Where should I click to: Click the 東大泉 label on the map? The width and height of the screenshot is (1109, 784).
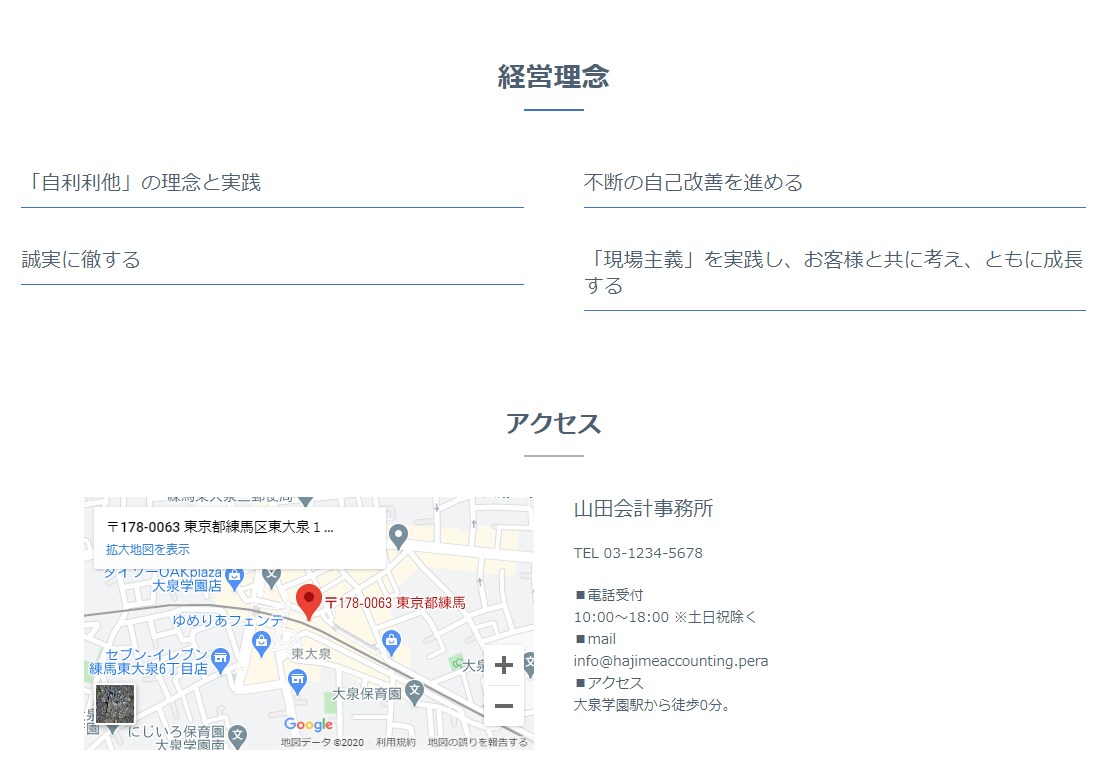[311, 654]
